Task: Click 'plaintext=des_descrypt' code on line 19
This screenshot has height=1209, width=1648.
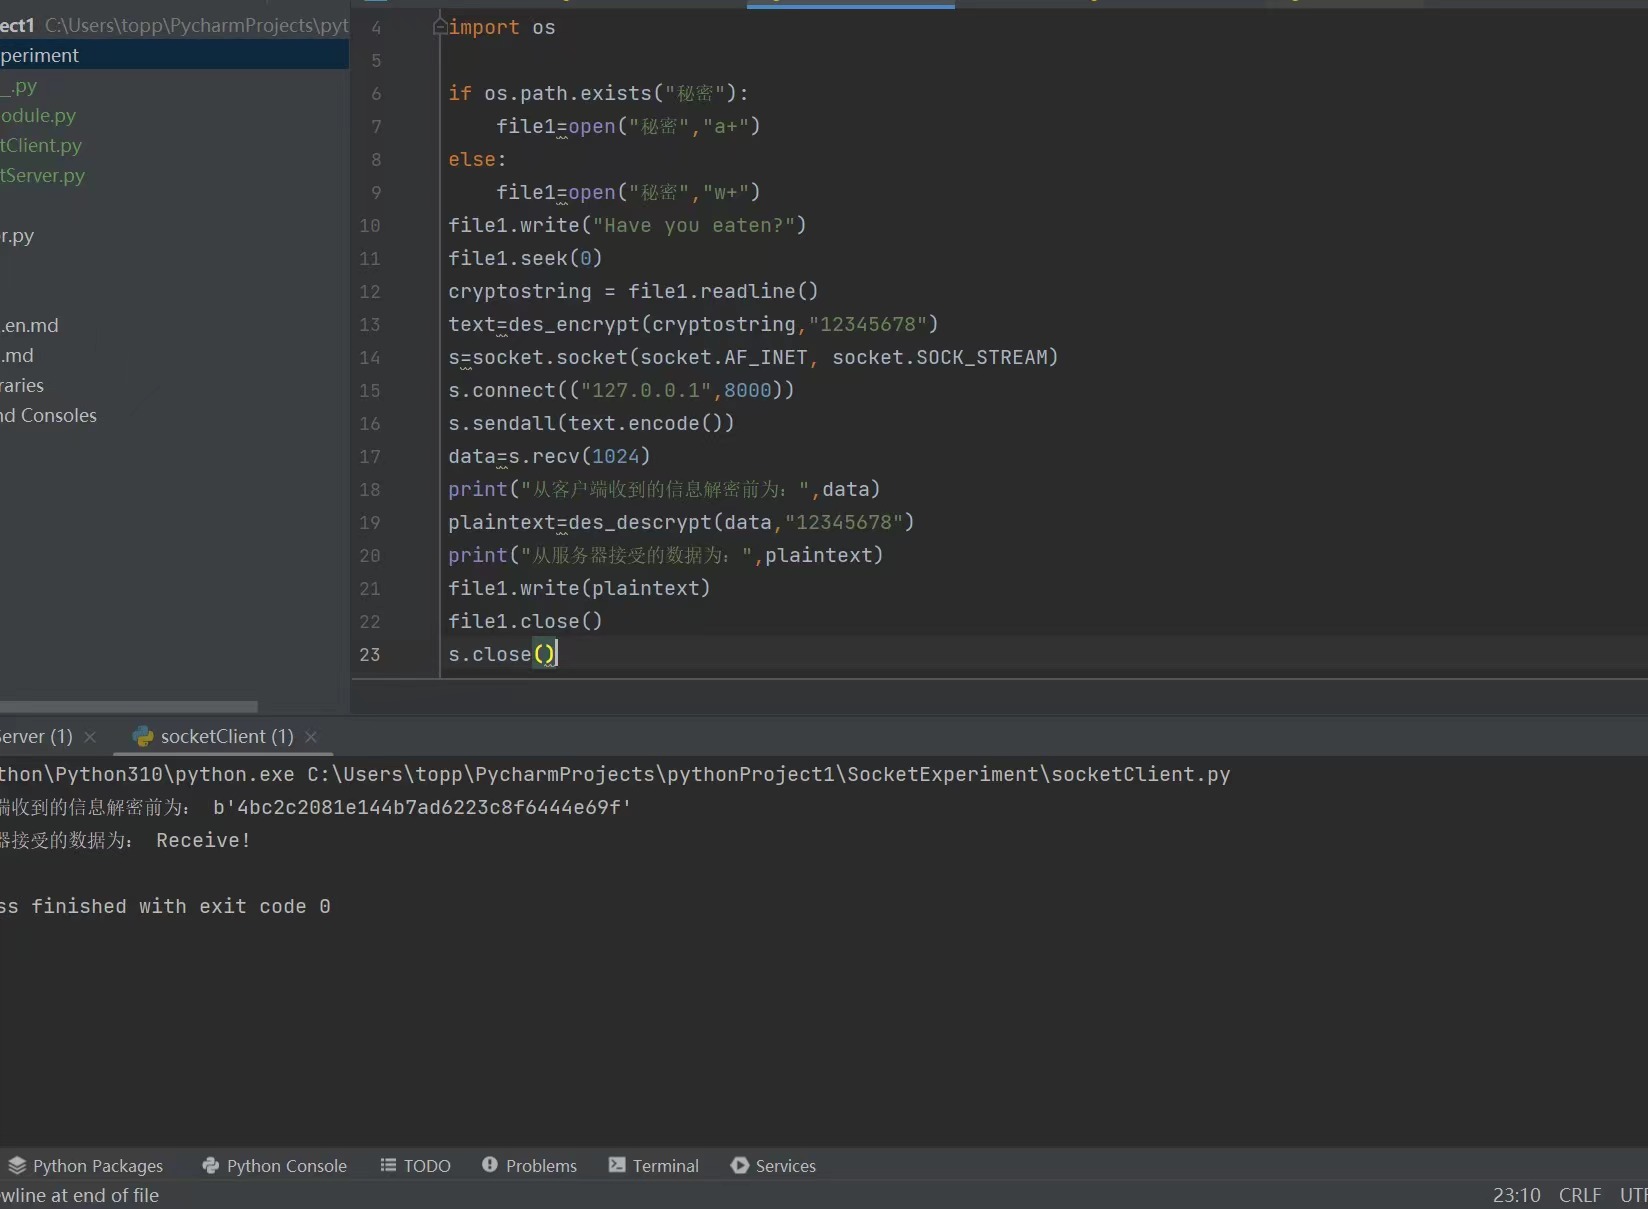Action: tap(681, 523)
